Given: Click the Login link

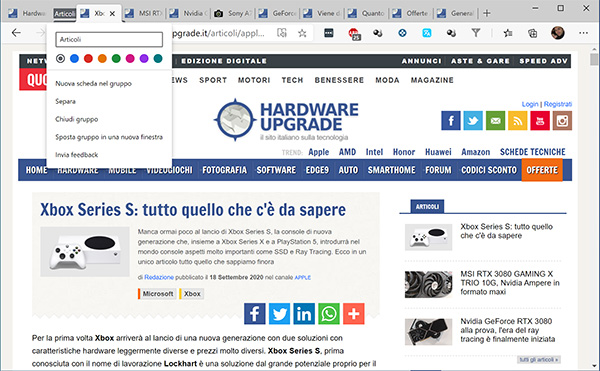Looking at the screenshot, I should point(530,104).
